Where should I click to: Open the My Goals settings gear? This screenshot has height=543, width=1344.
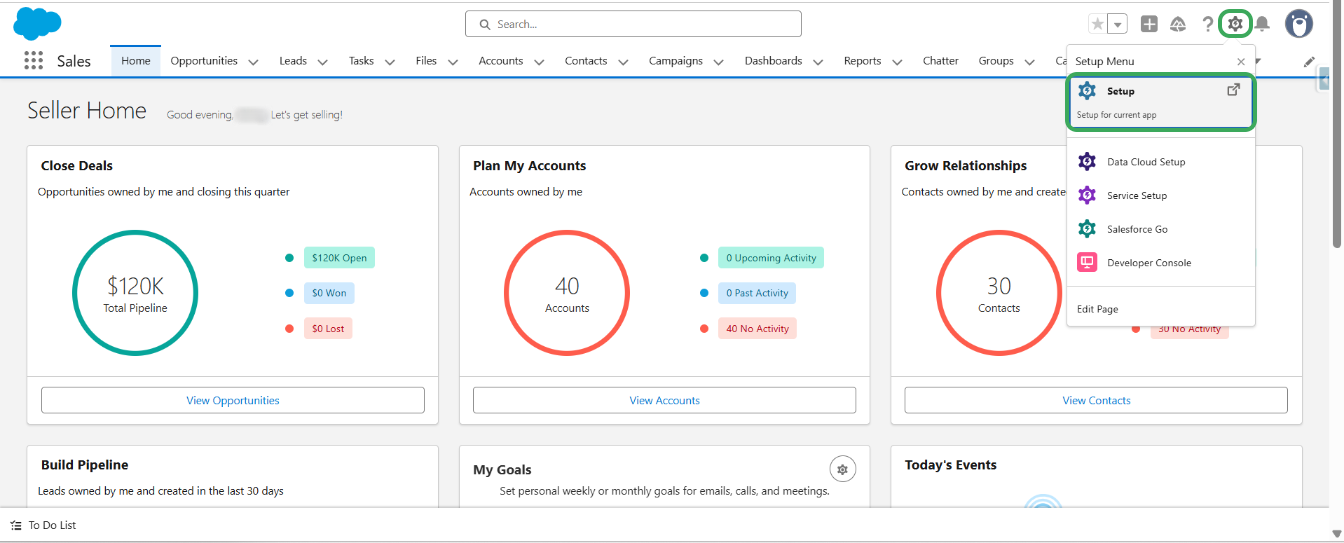pyautogui.click(x=843, y=469)
